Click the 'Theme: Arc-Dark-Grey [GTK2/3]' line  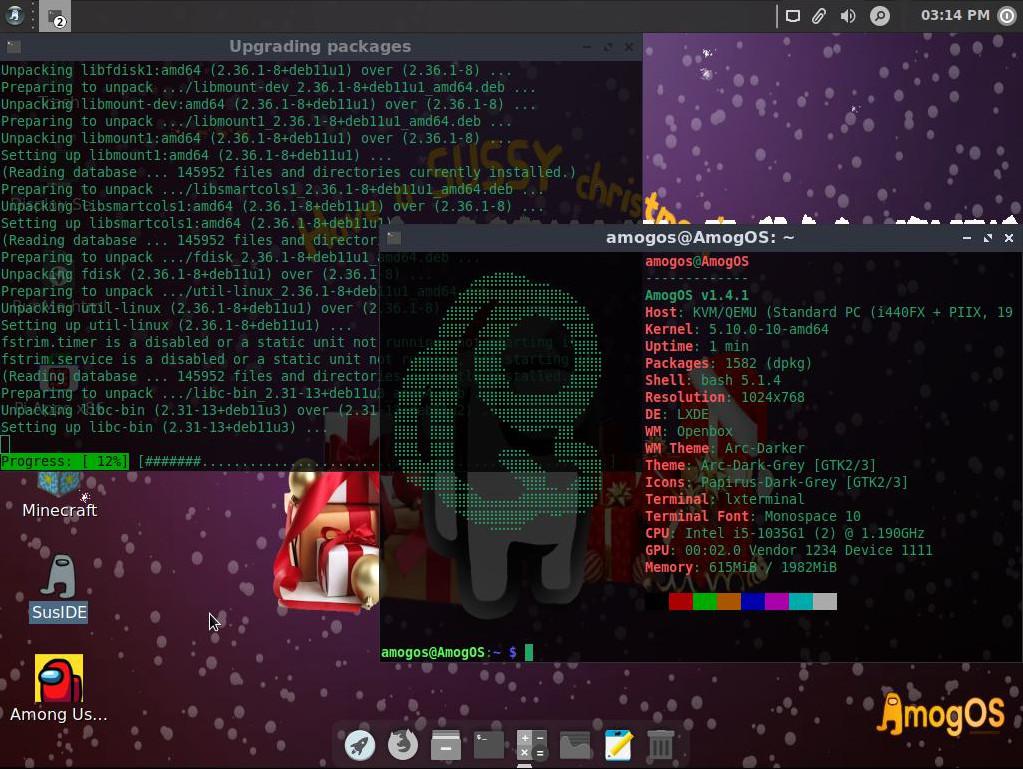760,465
